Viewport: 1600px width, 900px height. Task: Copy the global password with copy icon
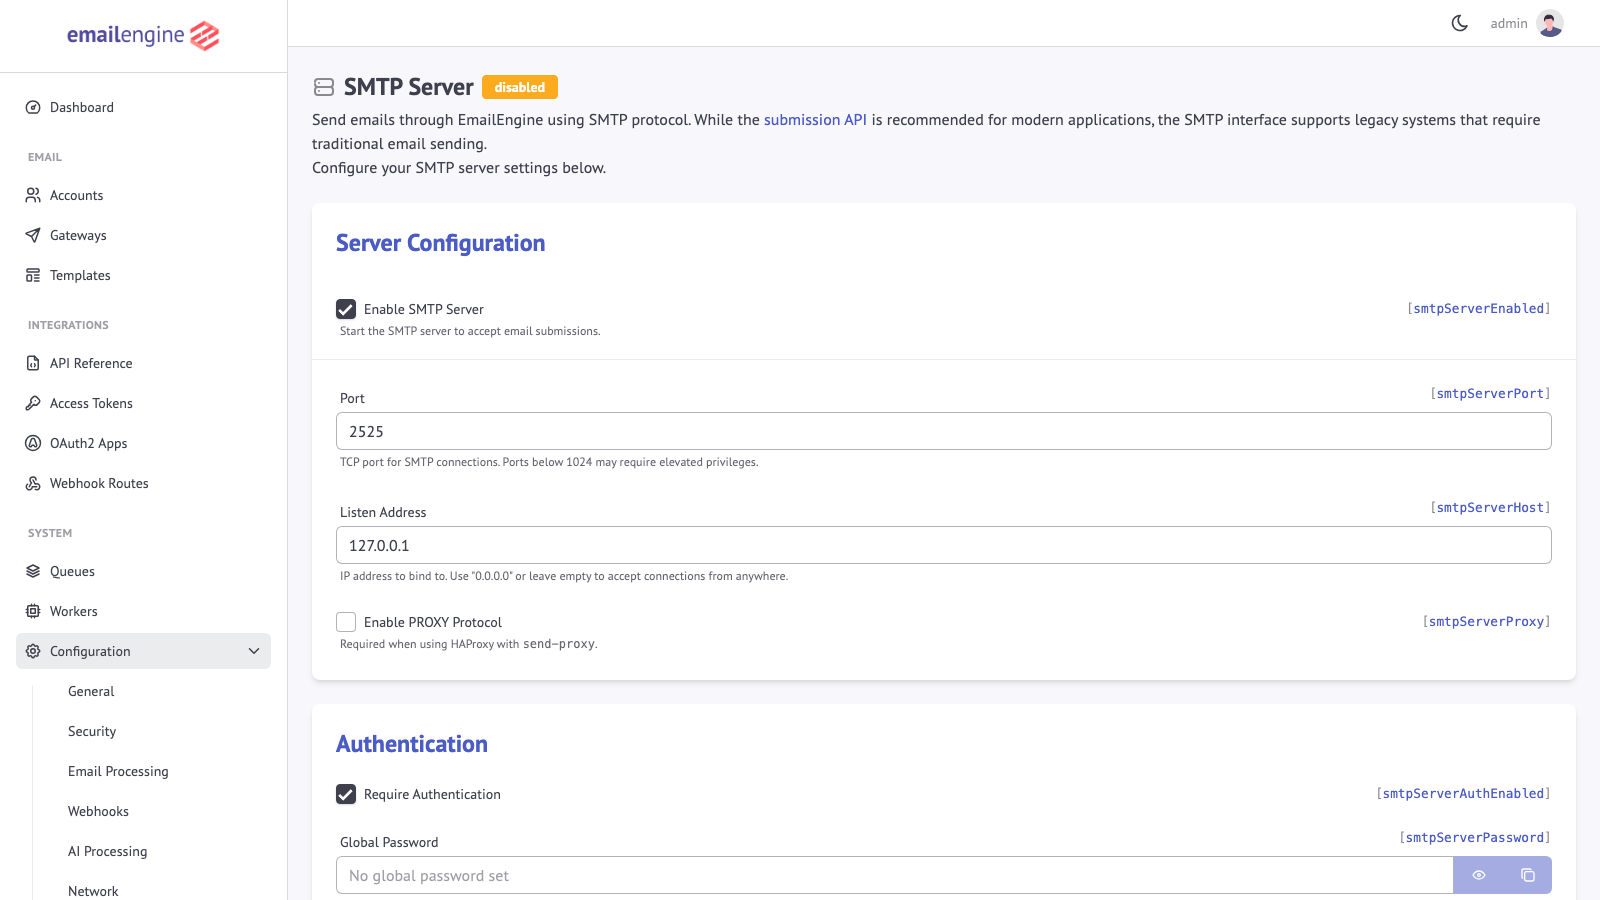tap(1528, 875)
